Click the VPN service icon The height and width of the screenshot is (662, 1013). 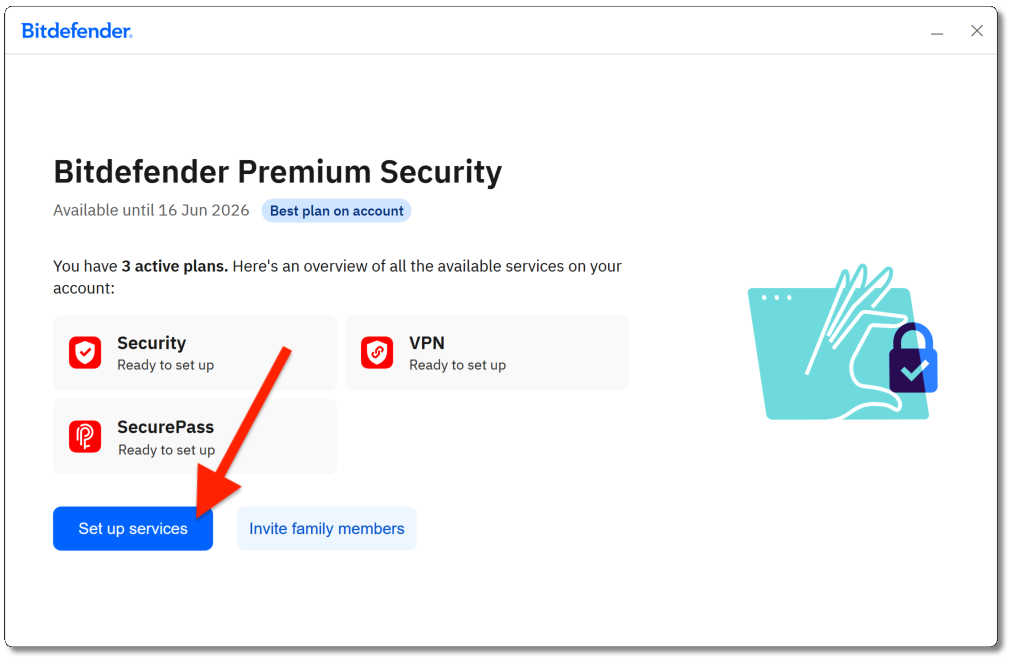click(x=377, y=352)
